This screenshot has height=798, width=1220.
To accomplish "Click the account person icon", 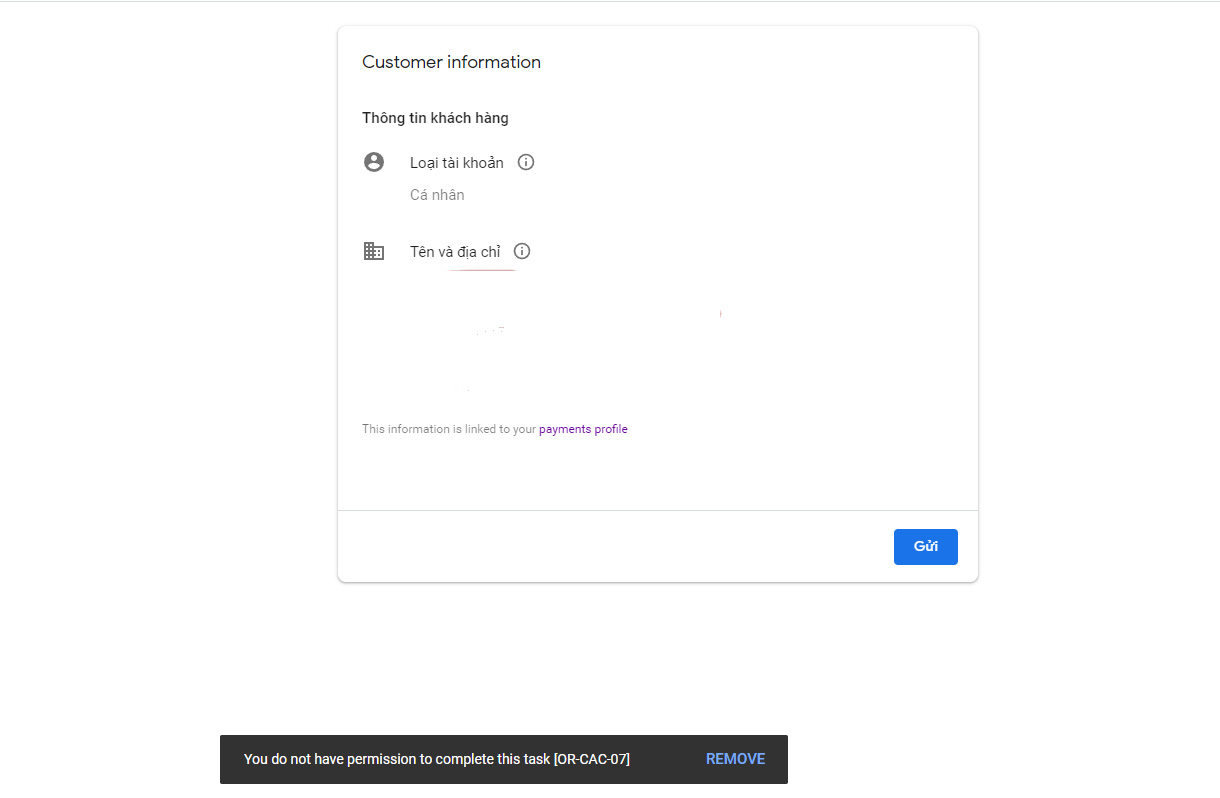I will (374, 162).
